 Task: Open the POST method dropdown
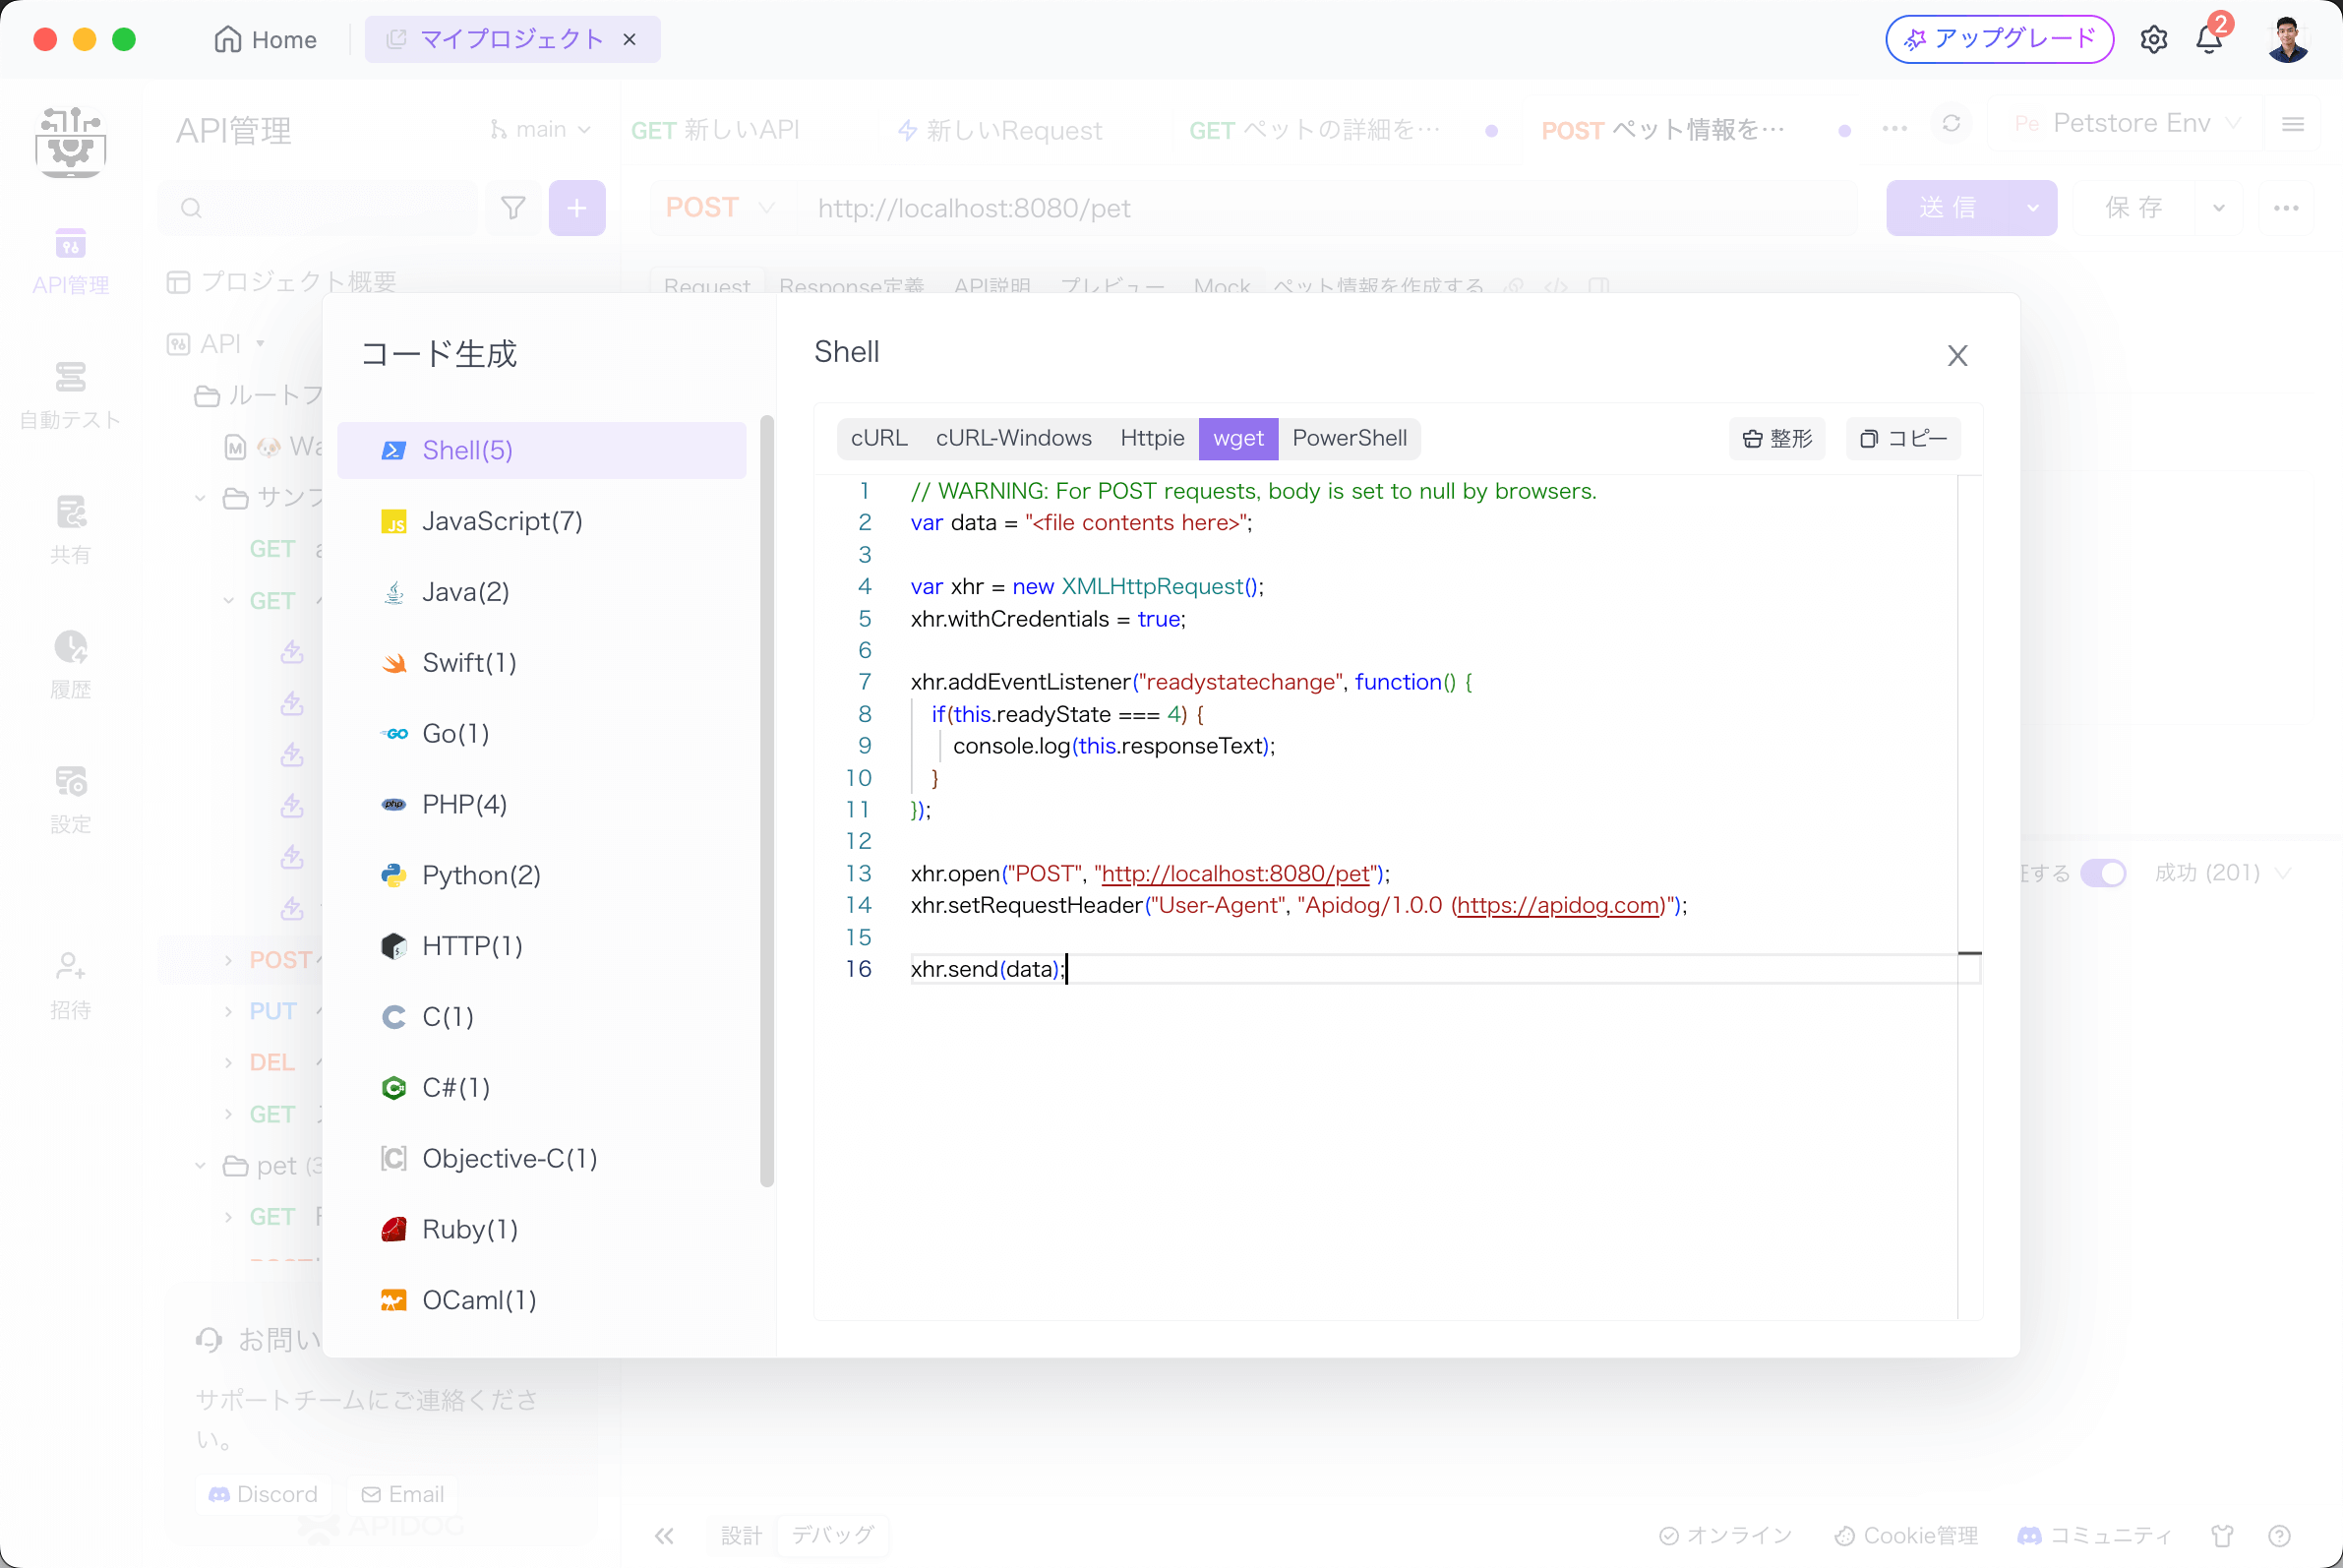click(720, 208)
